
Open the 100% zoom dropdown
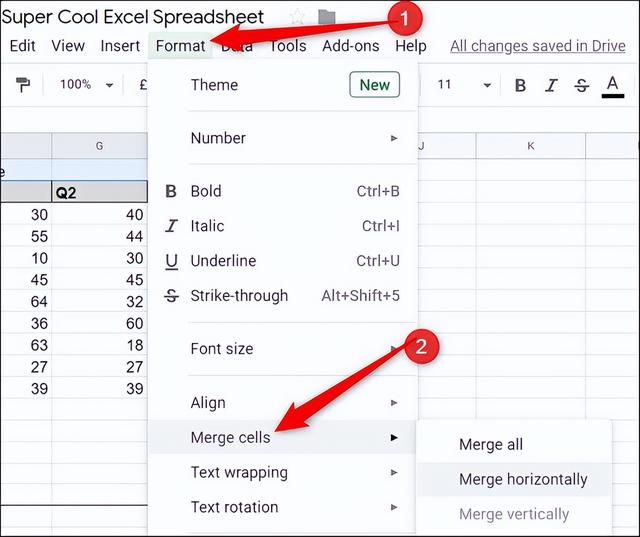click(86, 85)
